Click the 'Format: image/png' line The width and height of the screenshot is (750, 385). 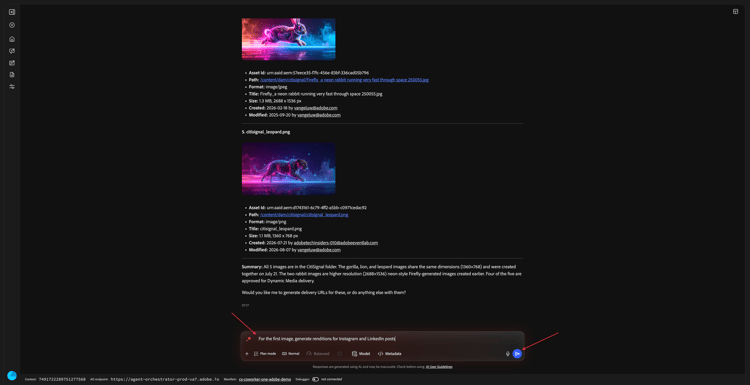coord(268,222)
